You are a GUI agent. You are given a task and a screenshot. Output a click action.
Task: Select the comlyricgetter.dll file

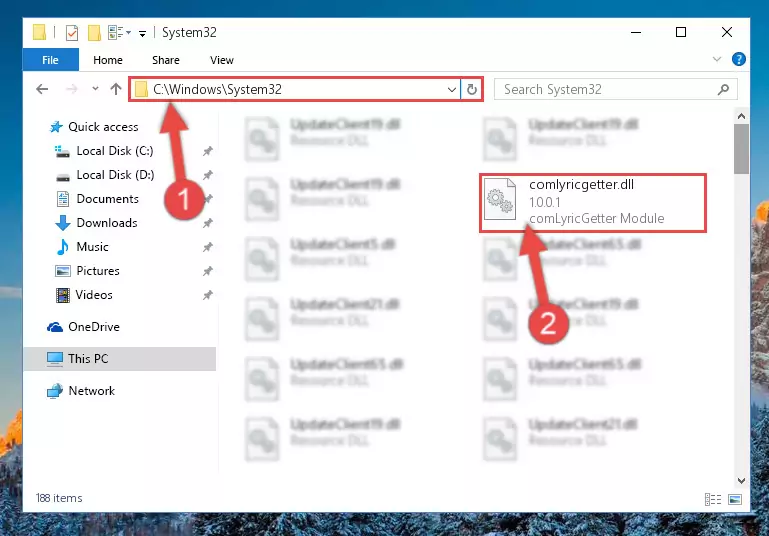click(593, 202)
